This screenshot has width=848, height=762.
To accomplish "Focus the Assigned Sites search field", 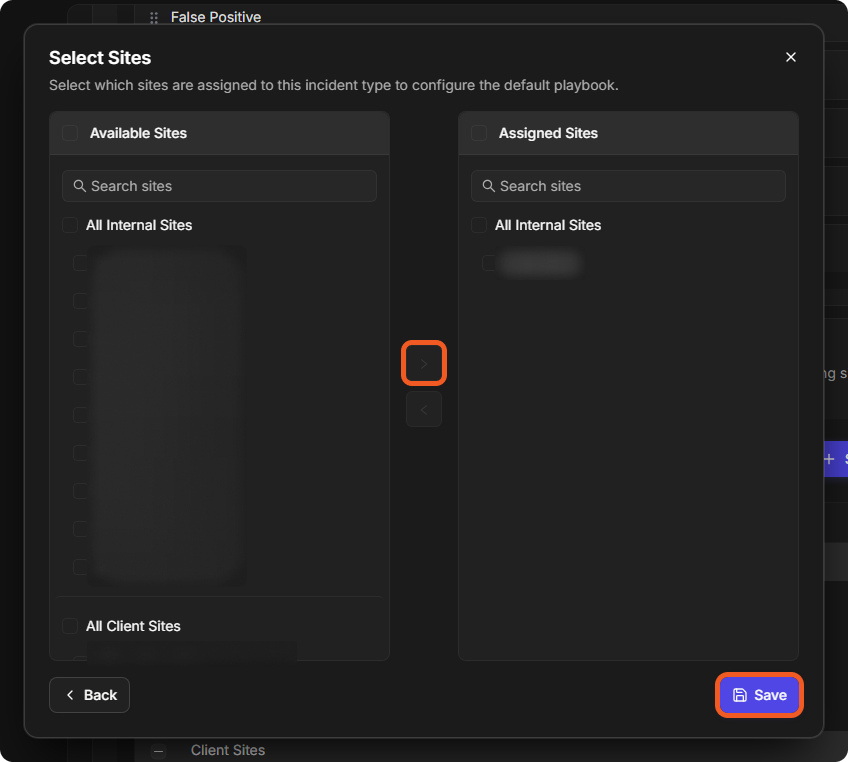I will [x=628, y=186].
